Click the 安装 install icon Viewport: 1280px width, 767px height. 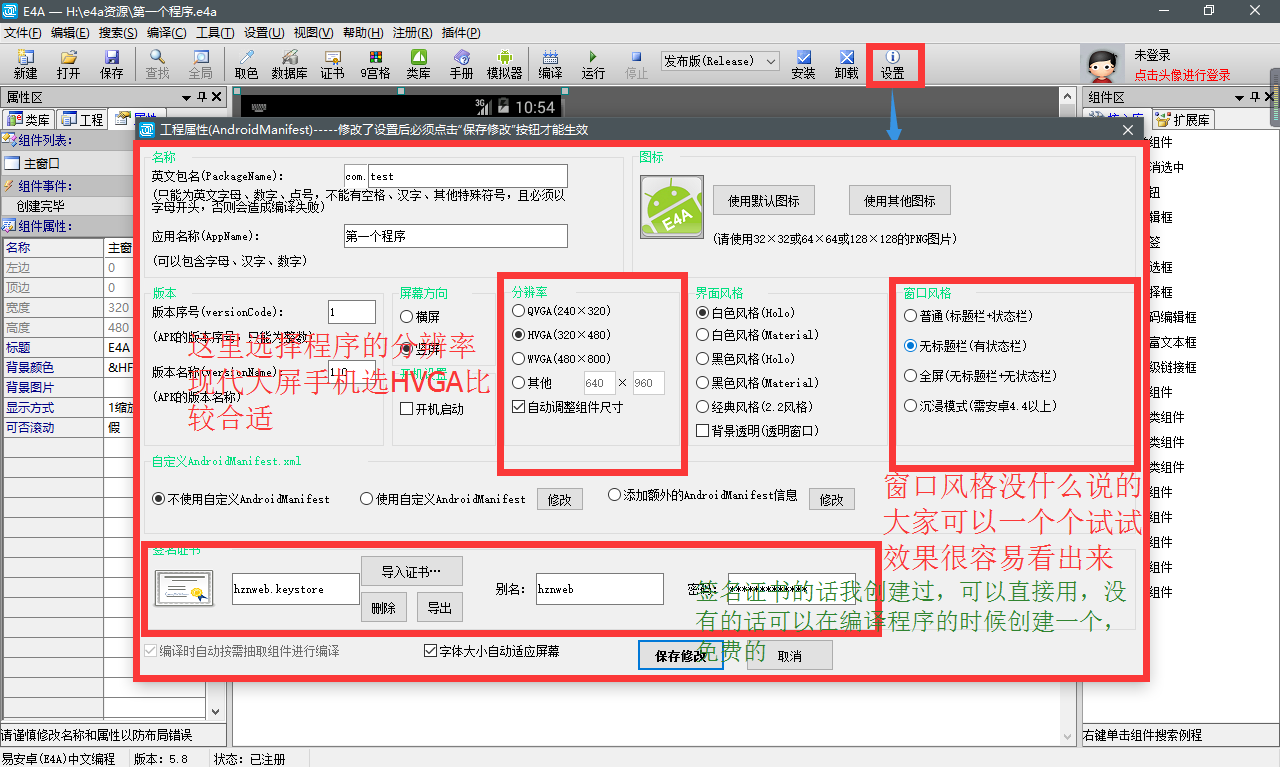(x=803, y=64)
